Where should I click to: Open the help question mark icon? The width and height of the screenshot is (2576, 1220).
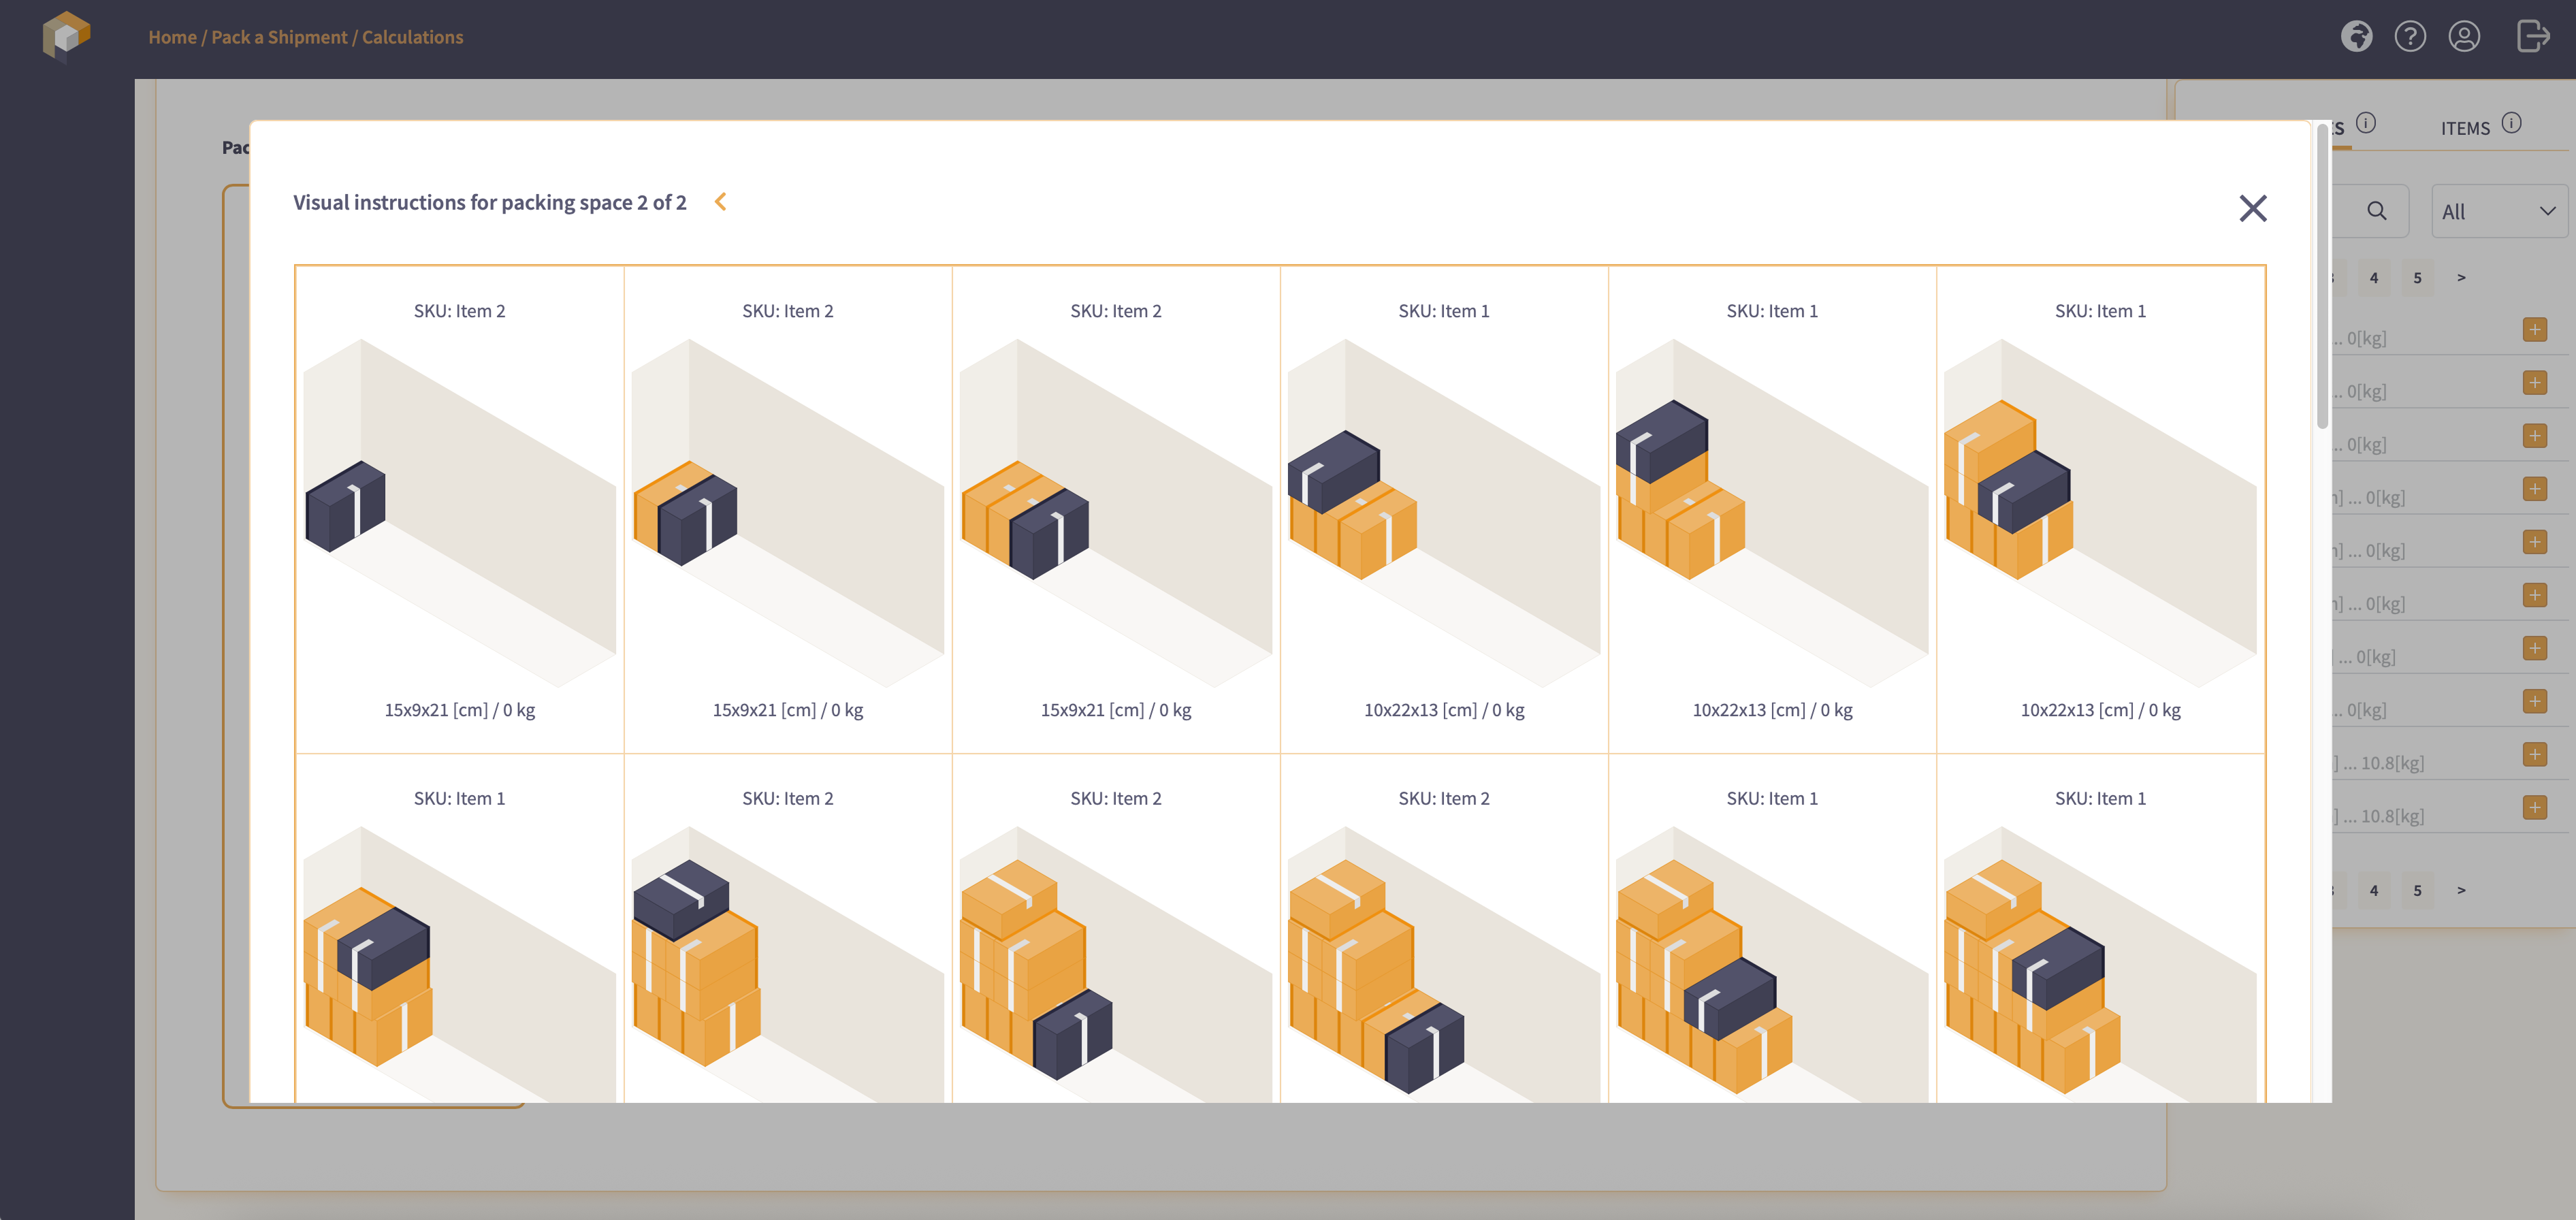tap(2410, 37)
